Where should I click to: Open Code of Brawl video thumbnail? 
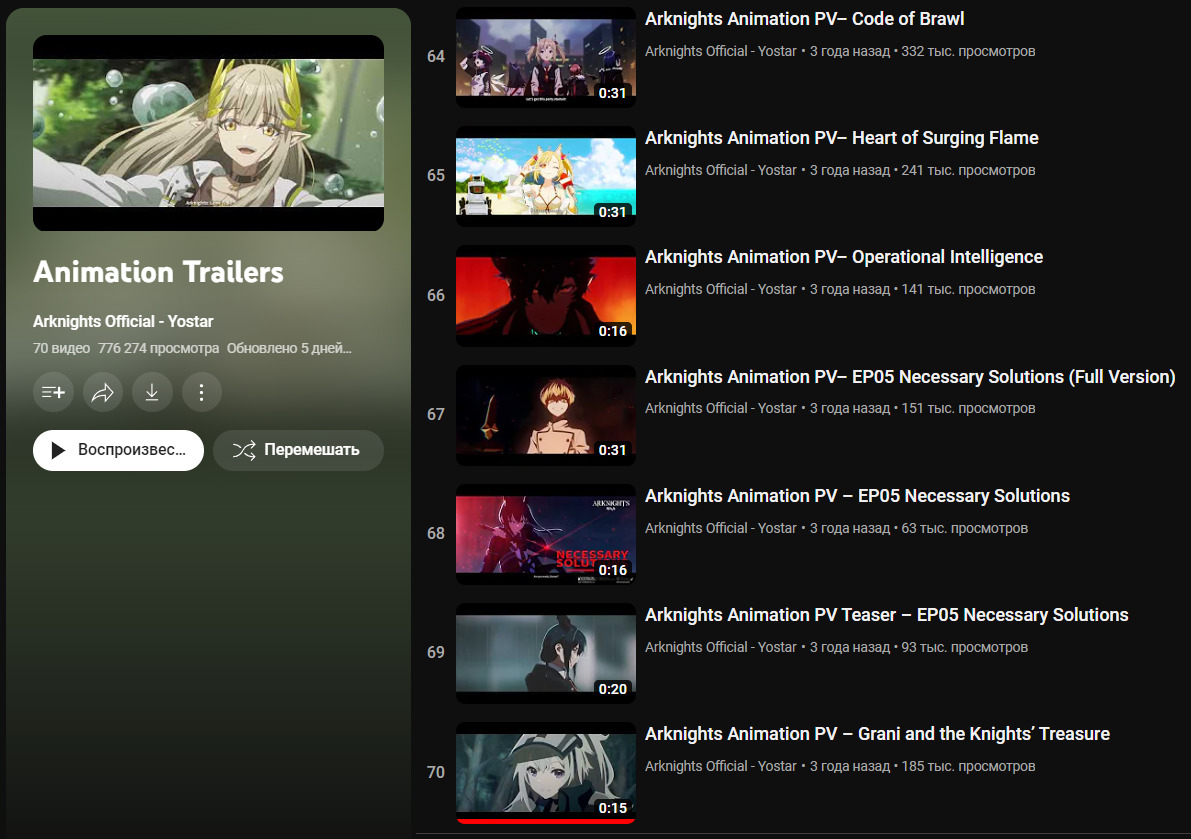[x=545, y=57]
